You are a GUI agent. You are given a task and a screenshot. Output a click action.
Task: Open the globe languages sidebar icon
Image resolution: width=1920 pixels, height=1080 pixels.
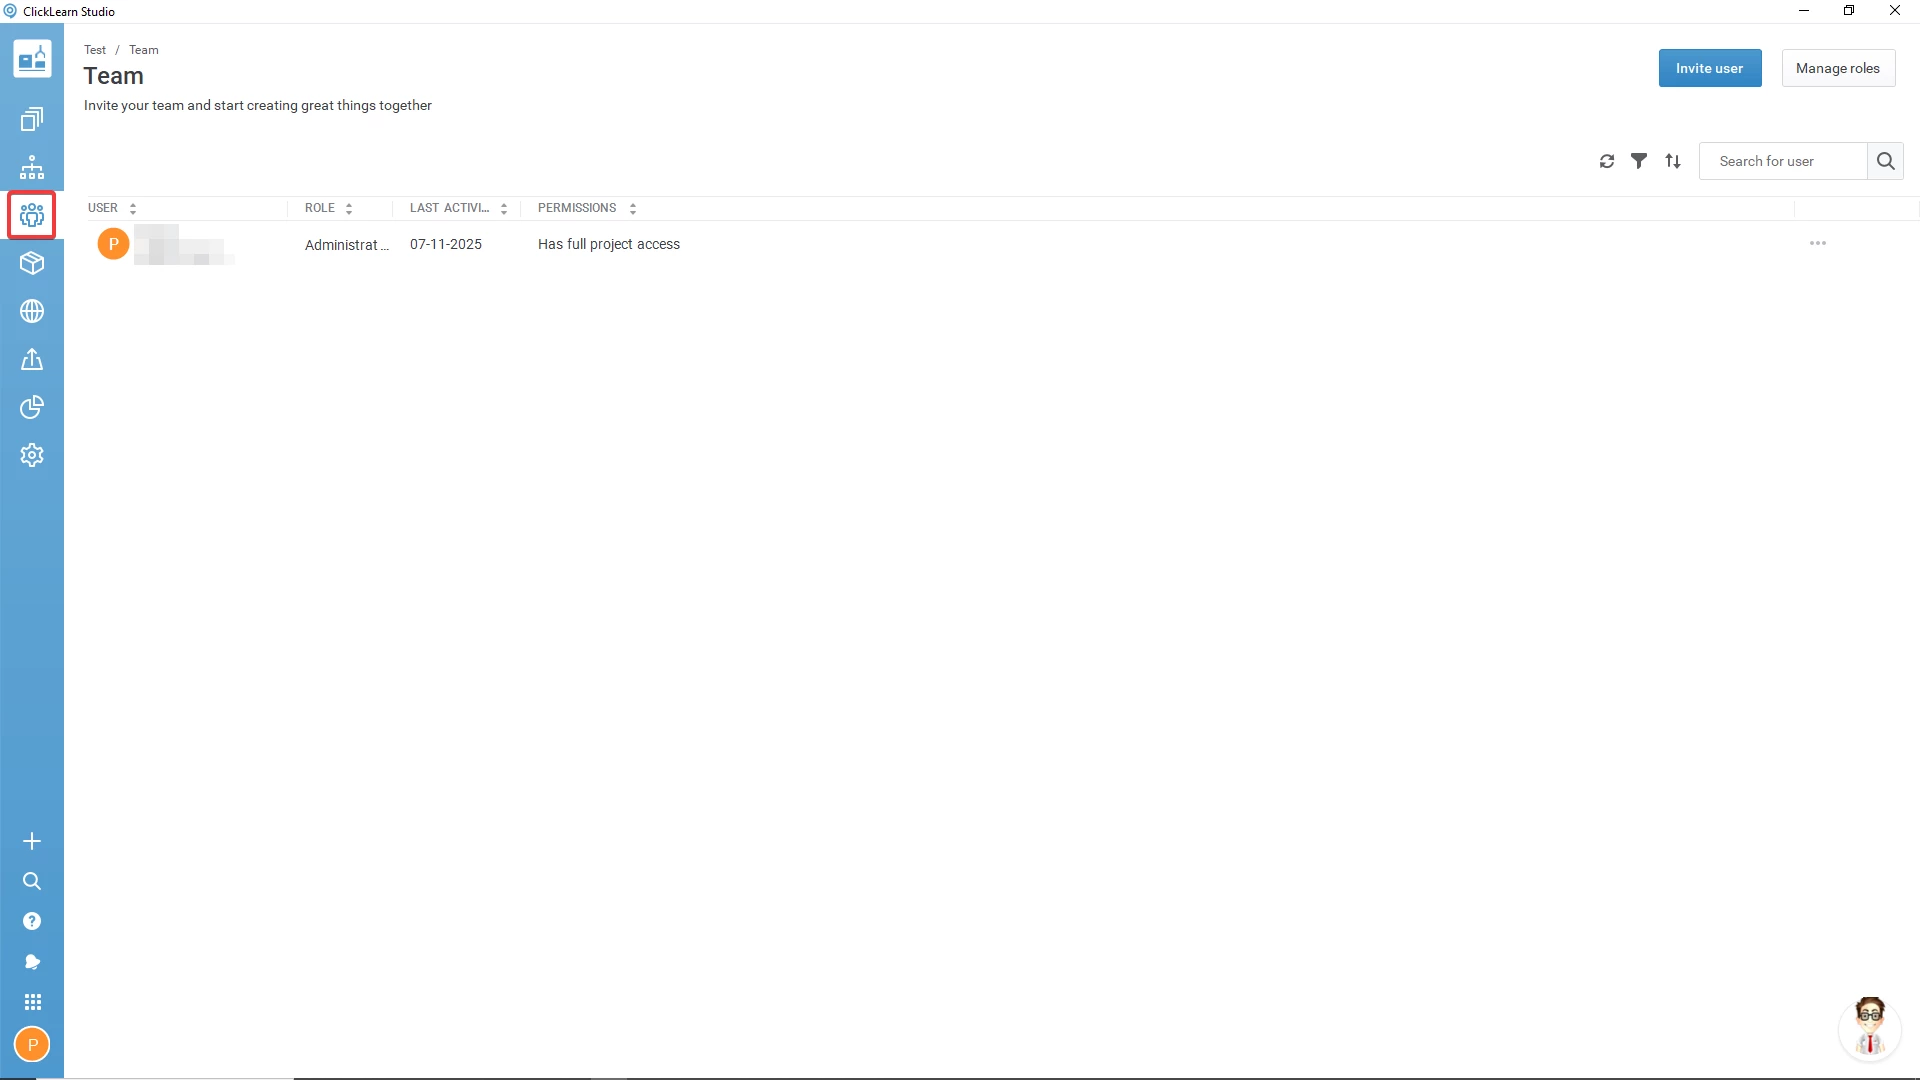pos(32,311)
